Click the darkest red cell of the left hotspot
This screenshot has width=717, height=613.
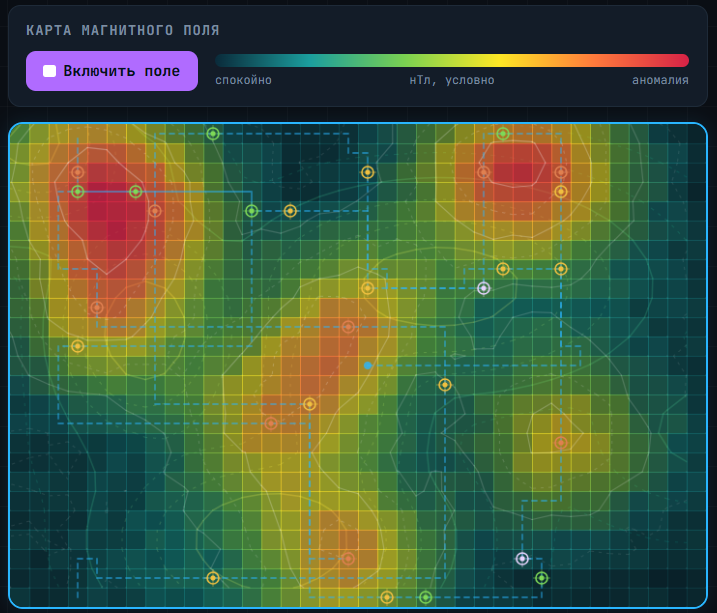point(117,230)
